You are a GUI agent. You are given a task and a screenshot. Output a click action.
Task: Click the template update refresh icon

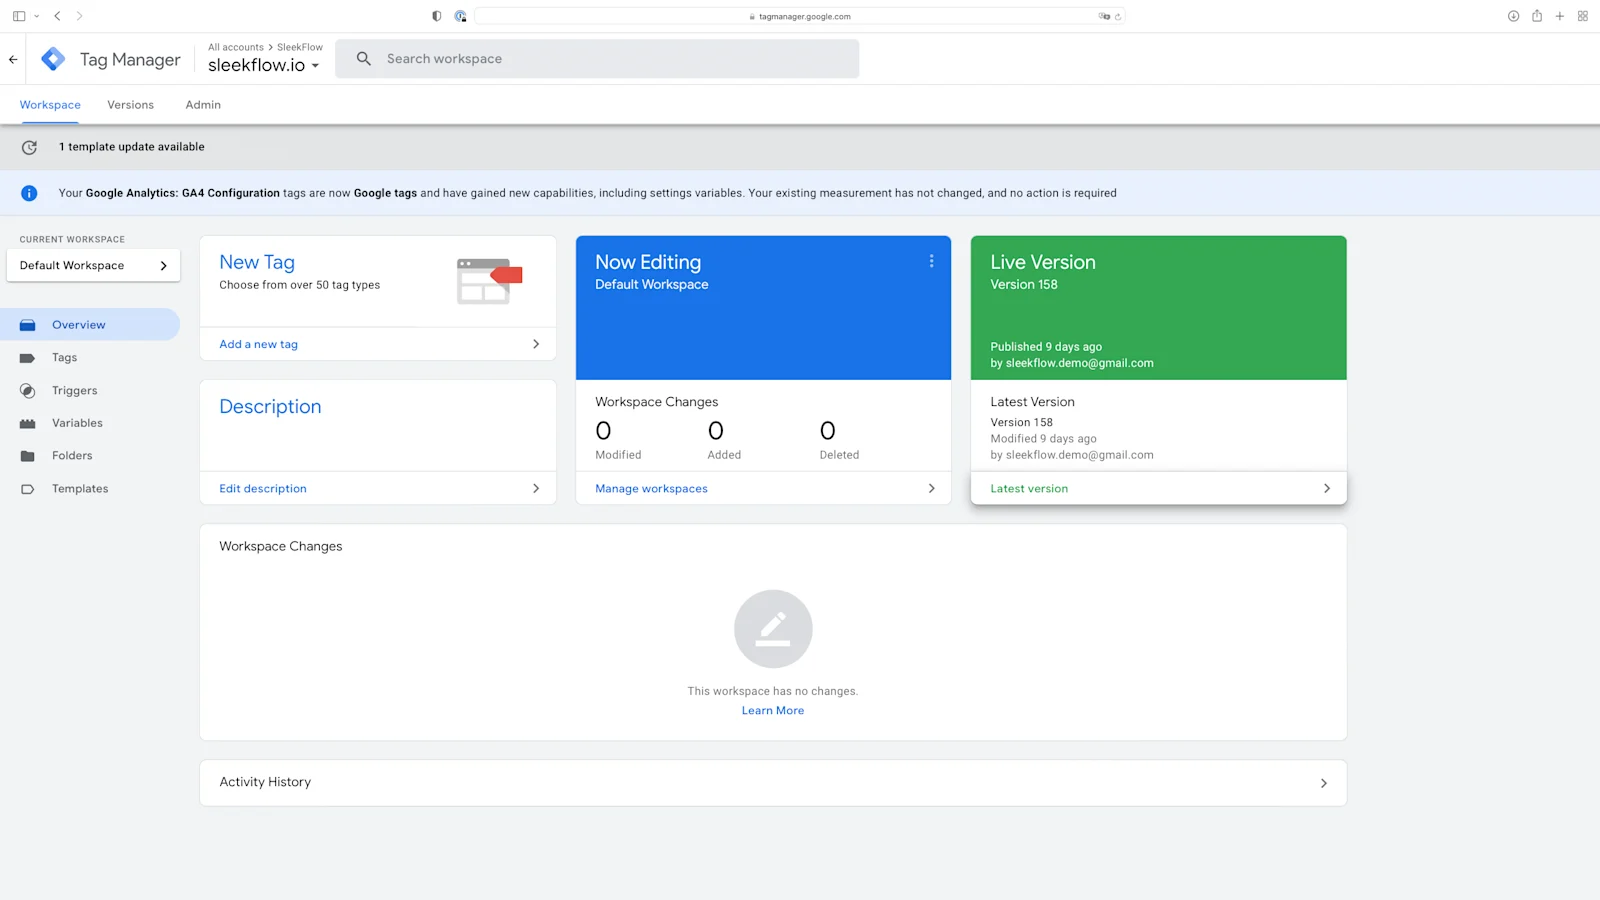coord(29,147)
